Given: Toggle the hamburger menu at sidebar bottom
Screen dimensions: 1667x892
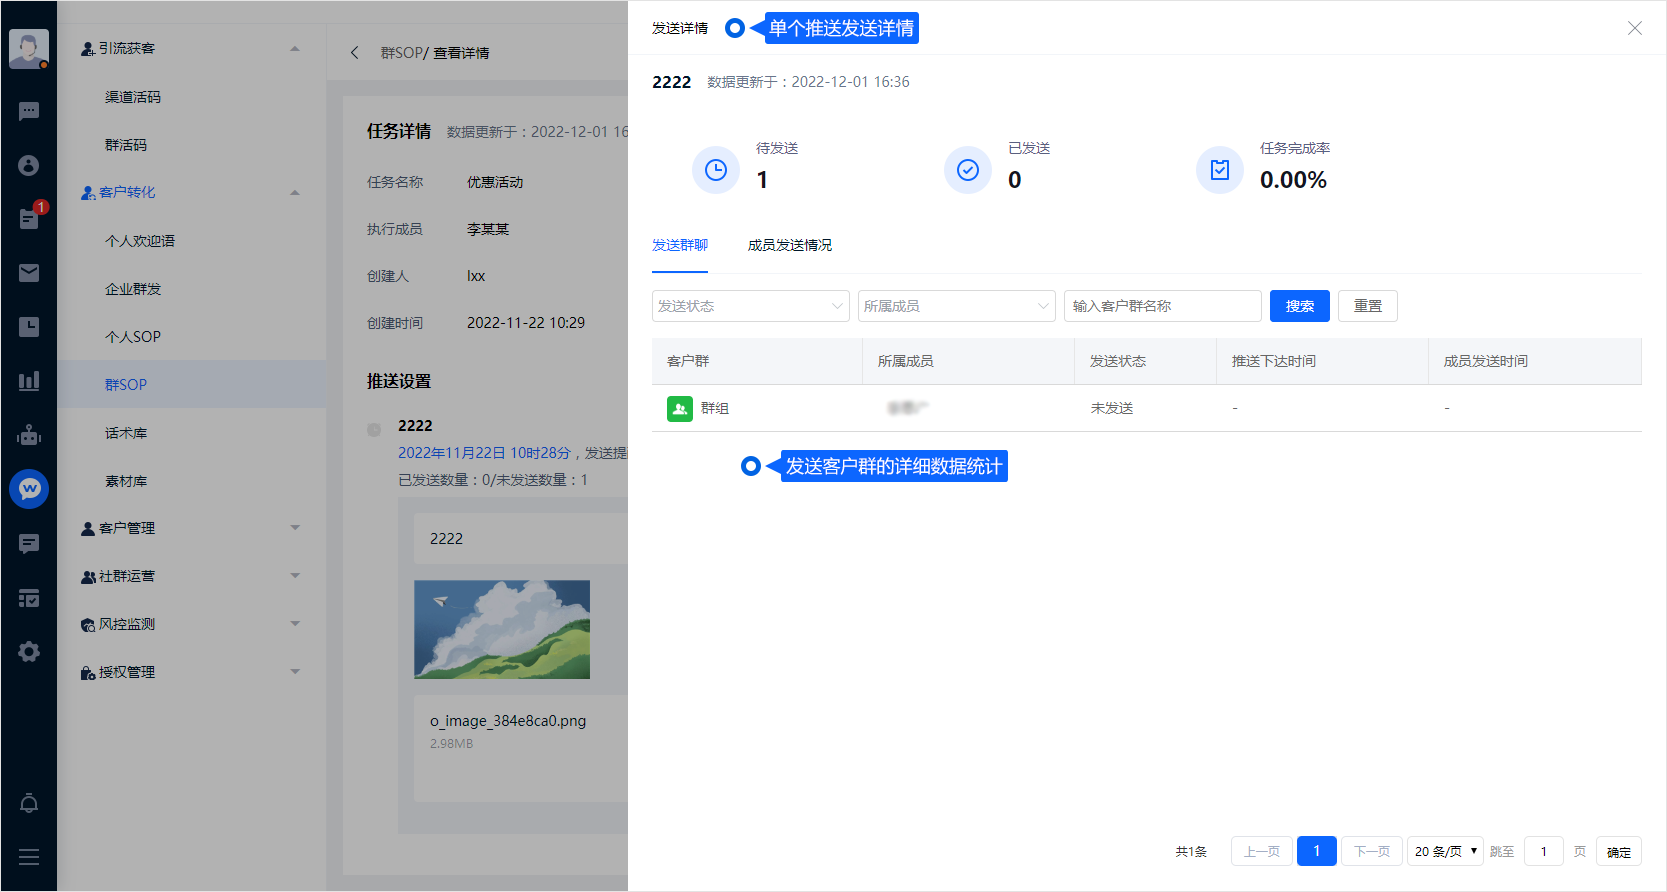Looking at the screenshot, I should [x=29, y=857].
